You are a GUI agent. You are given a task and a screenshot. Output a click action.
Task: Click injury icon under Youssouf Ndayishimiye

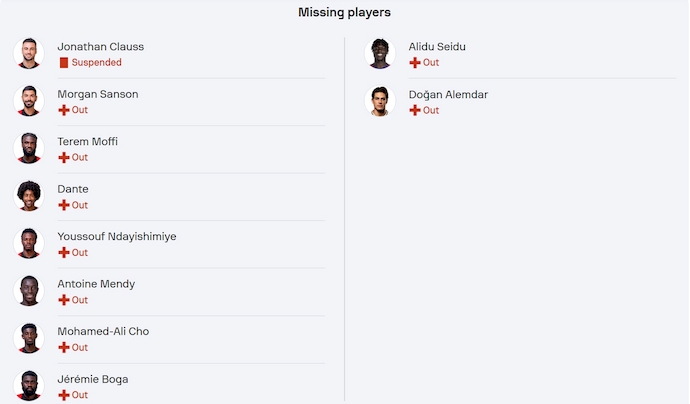tap(64, 253)
